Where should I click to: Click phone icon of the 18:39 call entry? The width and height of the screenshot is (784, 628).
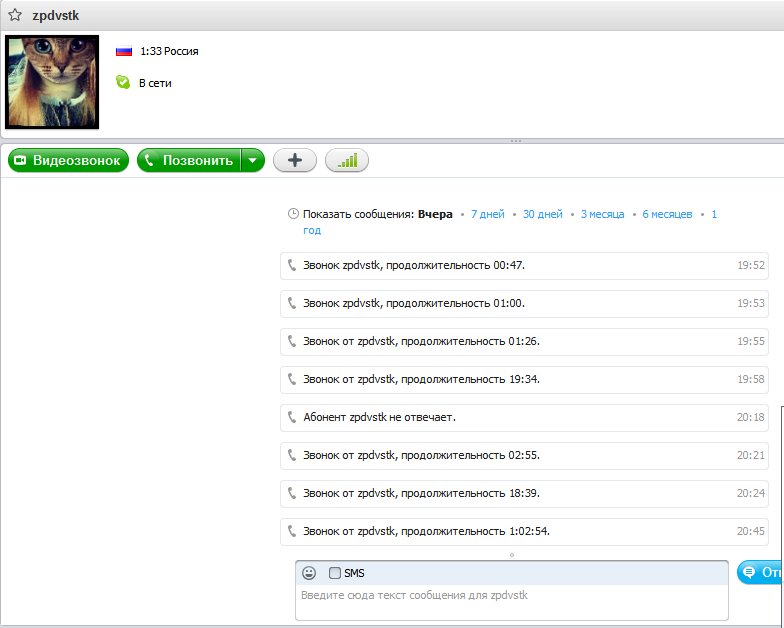pyautogui.click(x=292, y=493)
